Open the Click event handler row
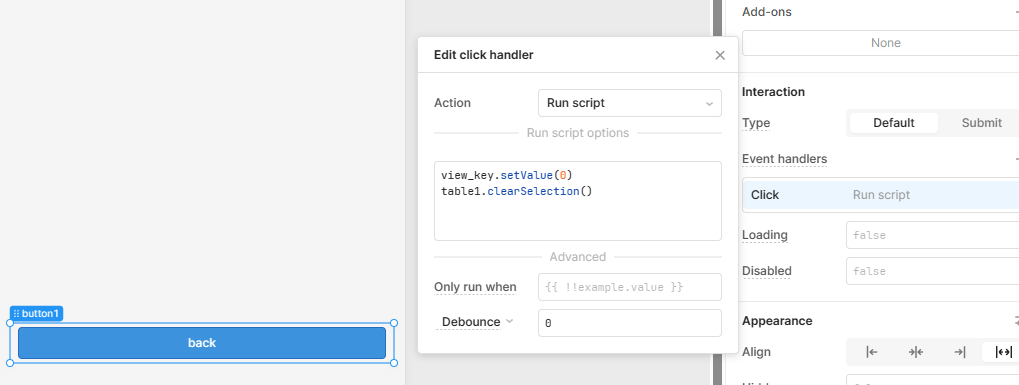 coord(881,195)
